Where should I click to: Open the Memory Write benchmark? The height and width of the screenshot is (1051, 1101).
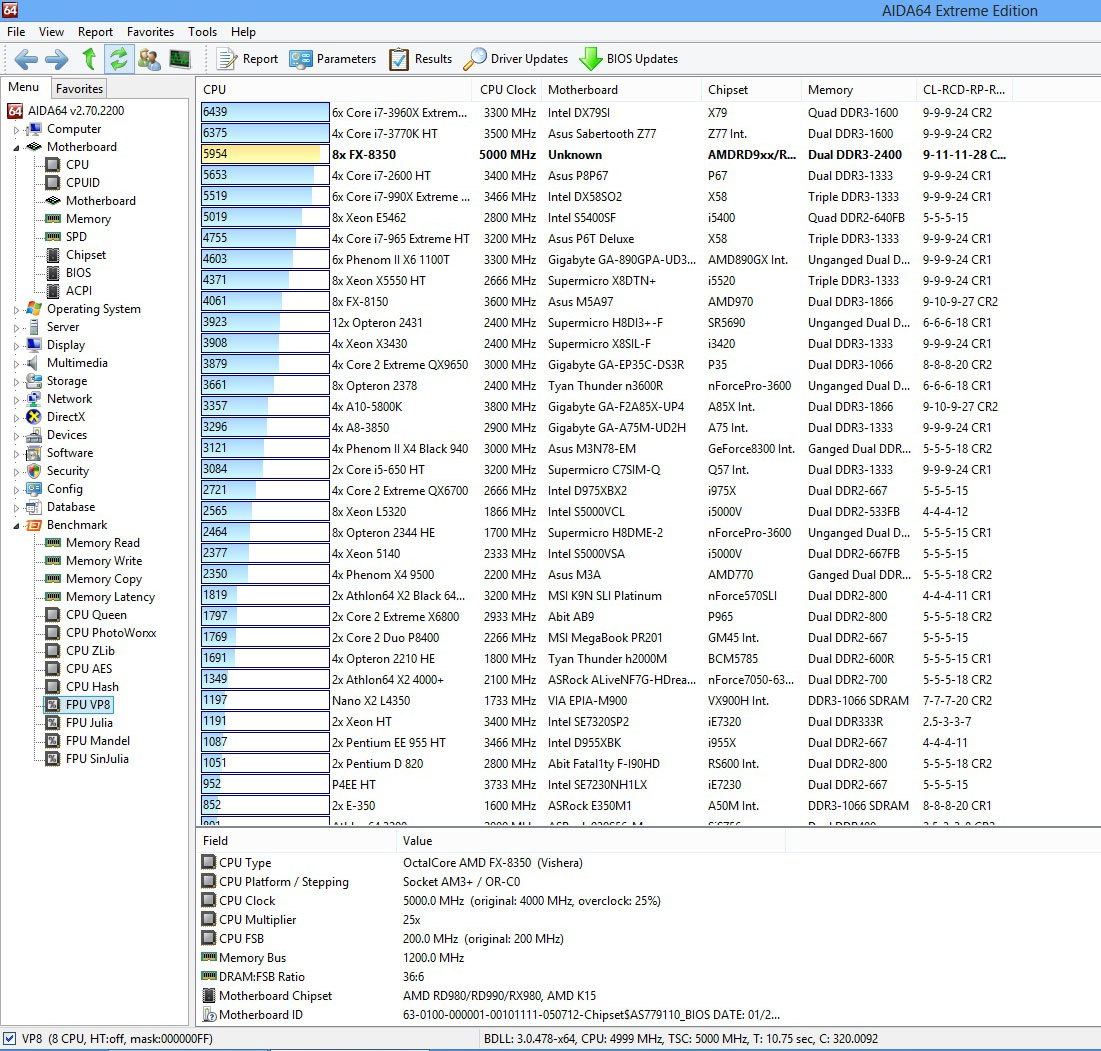tap(93, 561)
